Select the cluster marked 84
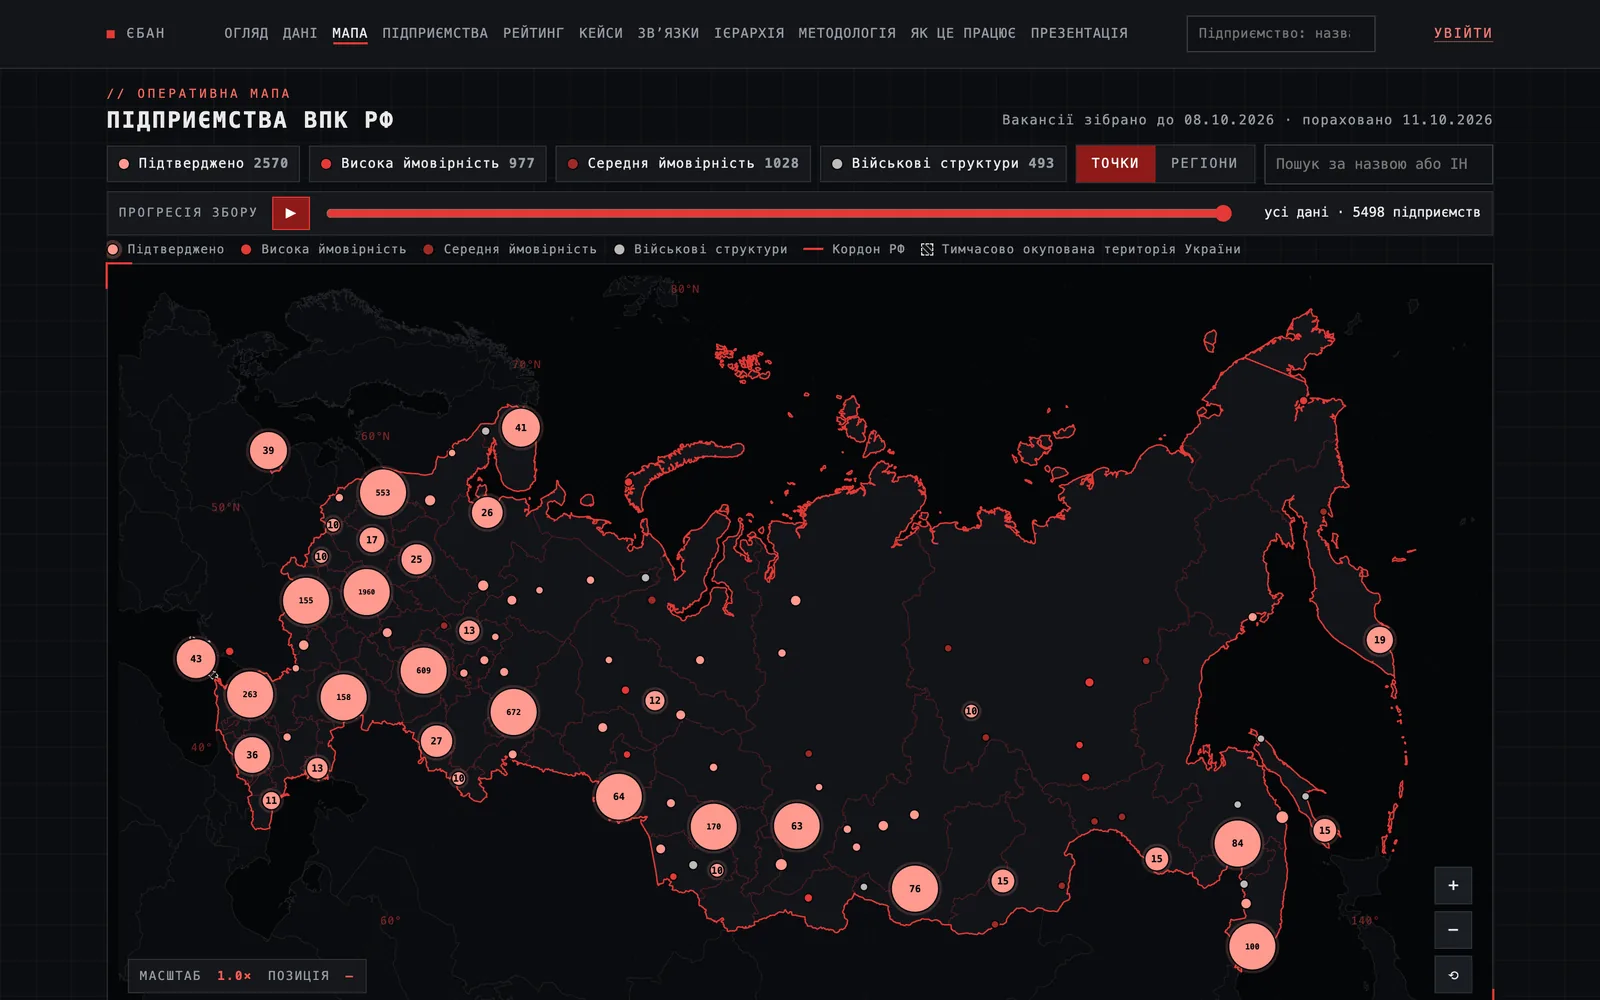This screenshot has width=1600, height=1000. click(x=1237, y=843)
